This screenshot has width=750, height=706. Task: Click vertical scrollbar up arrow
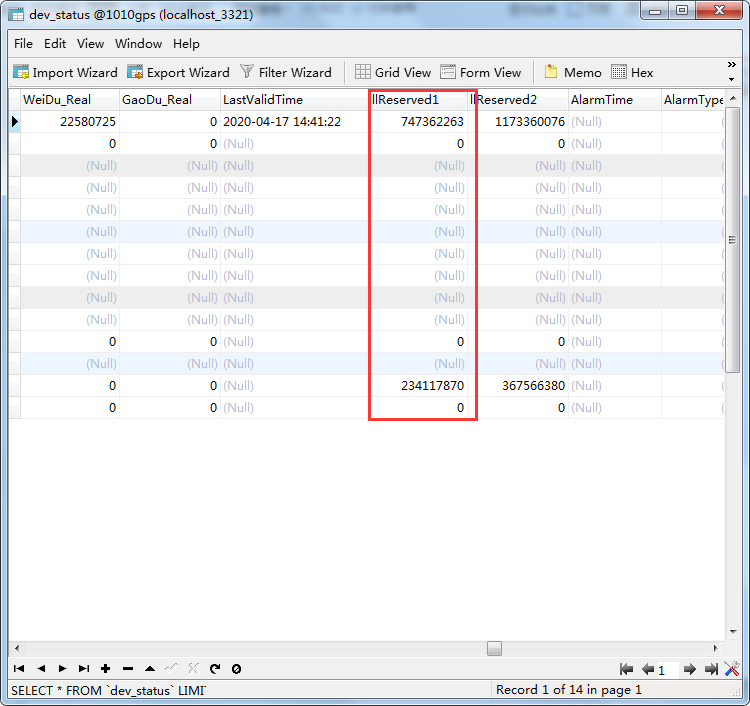coord(733,98)
